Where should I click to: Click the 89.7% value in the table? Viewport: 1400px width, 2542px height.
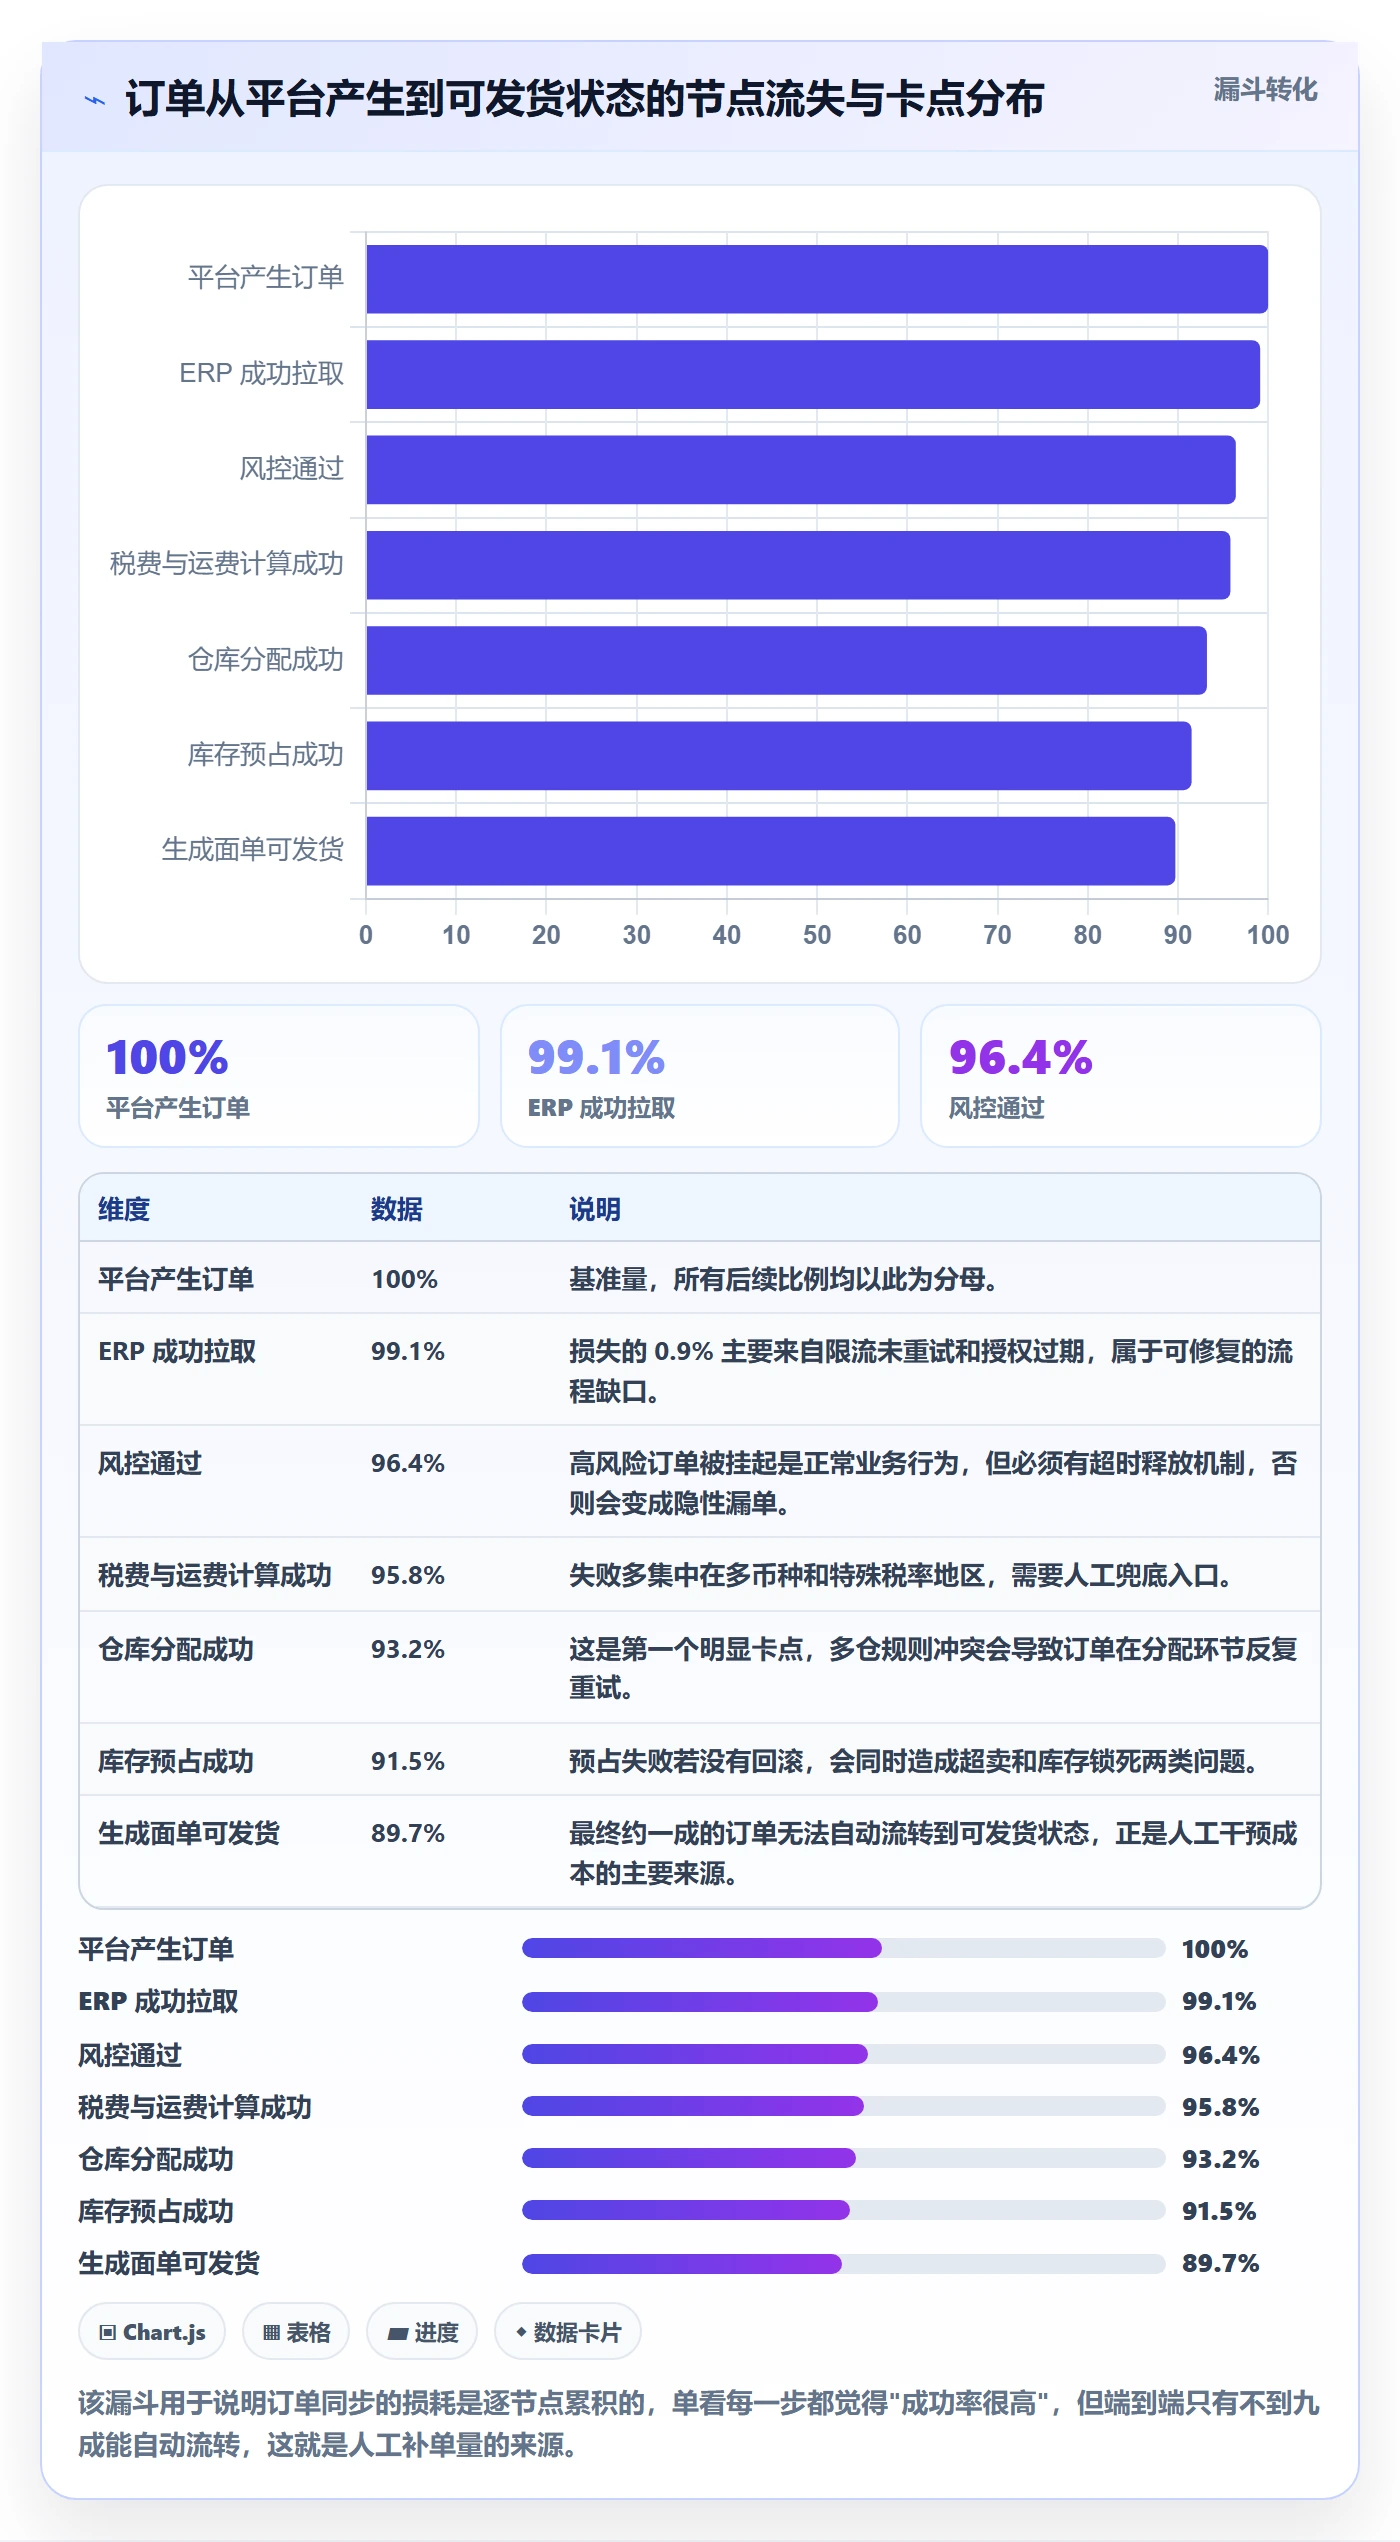coord(408,1833)
